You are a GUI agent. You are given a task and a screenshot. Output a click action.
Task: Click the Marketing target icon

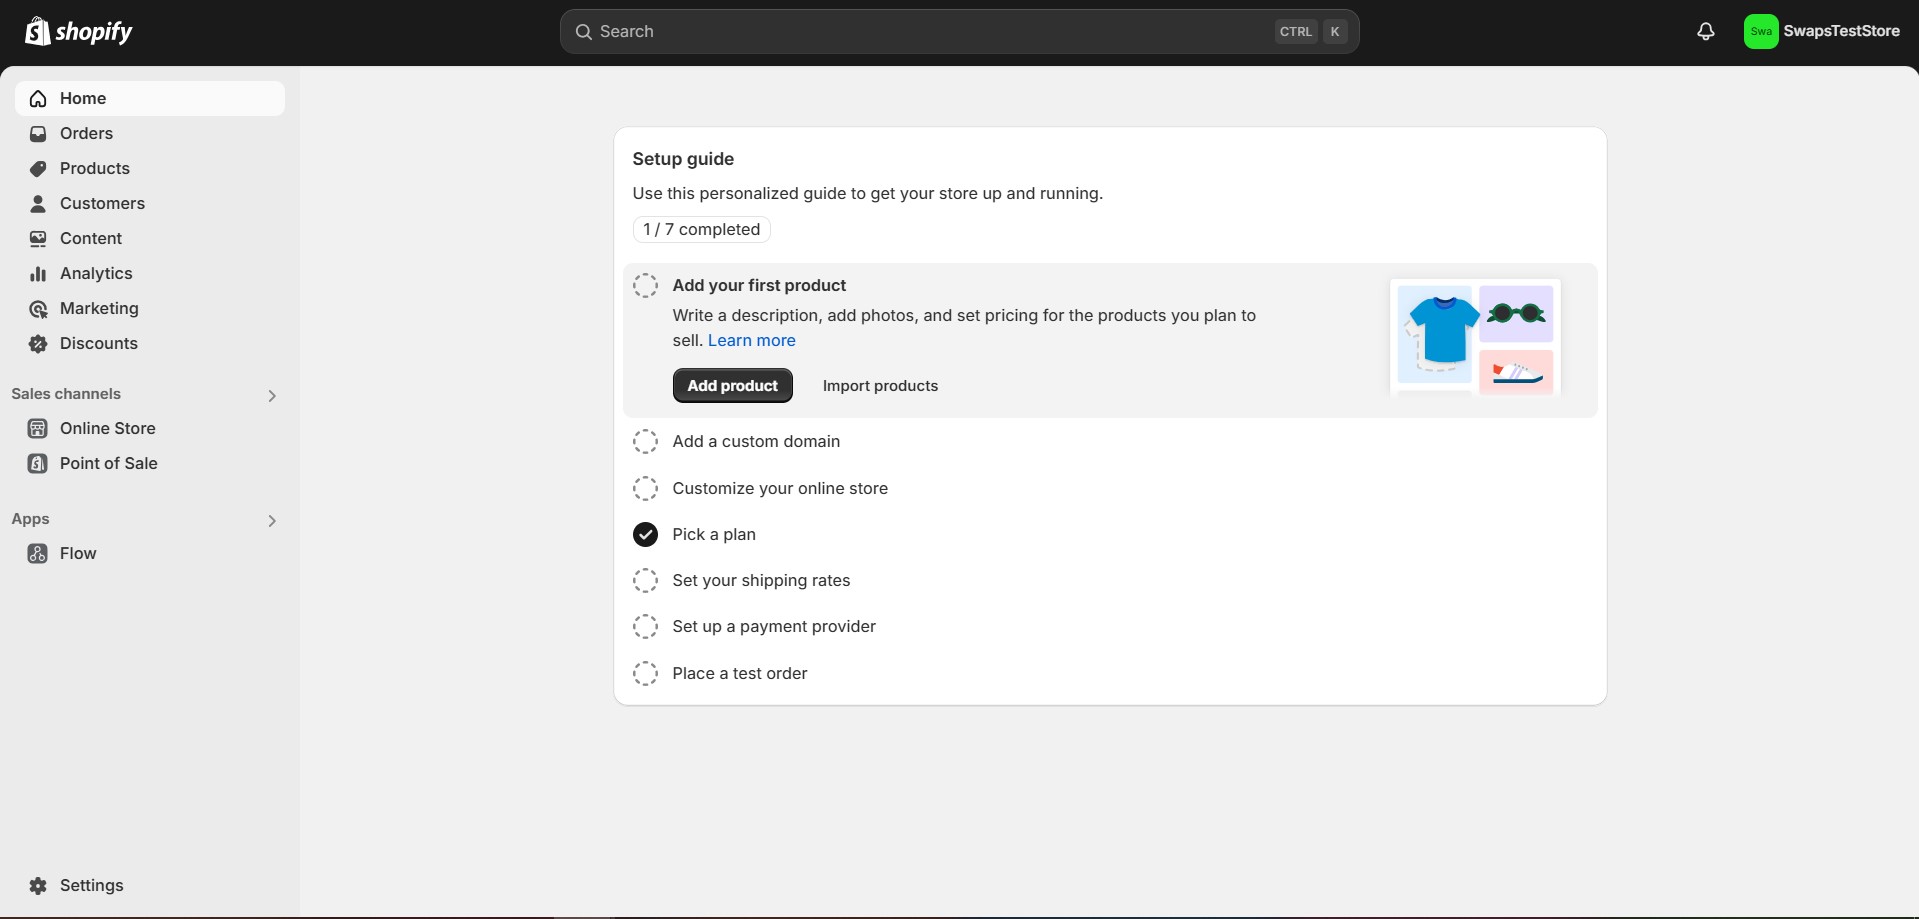[38, 308]
